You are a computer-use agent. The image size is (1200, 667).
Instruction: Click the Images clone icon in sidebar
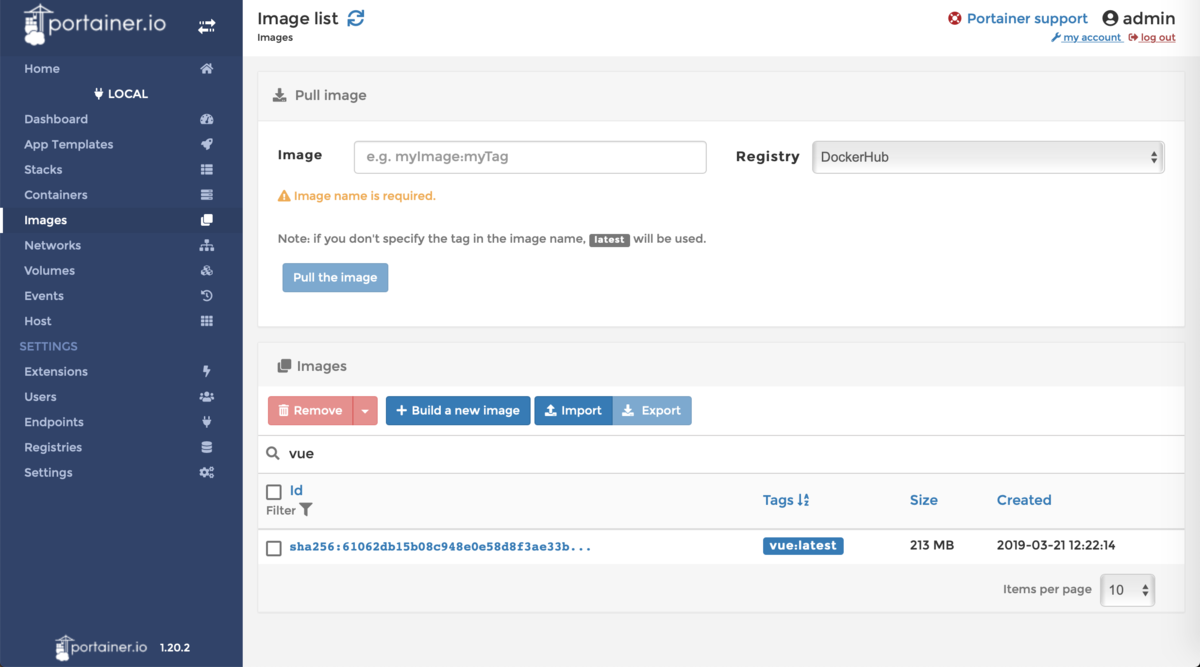pyautogui.click(x=206, y=220)
